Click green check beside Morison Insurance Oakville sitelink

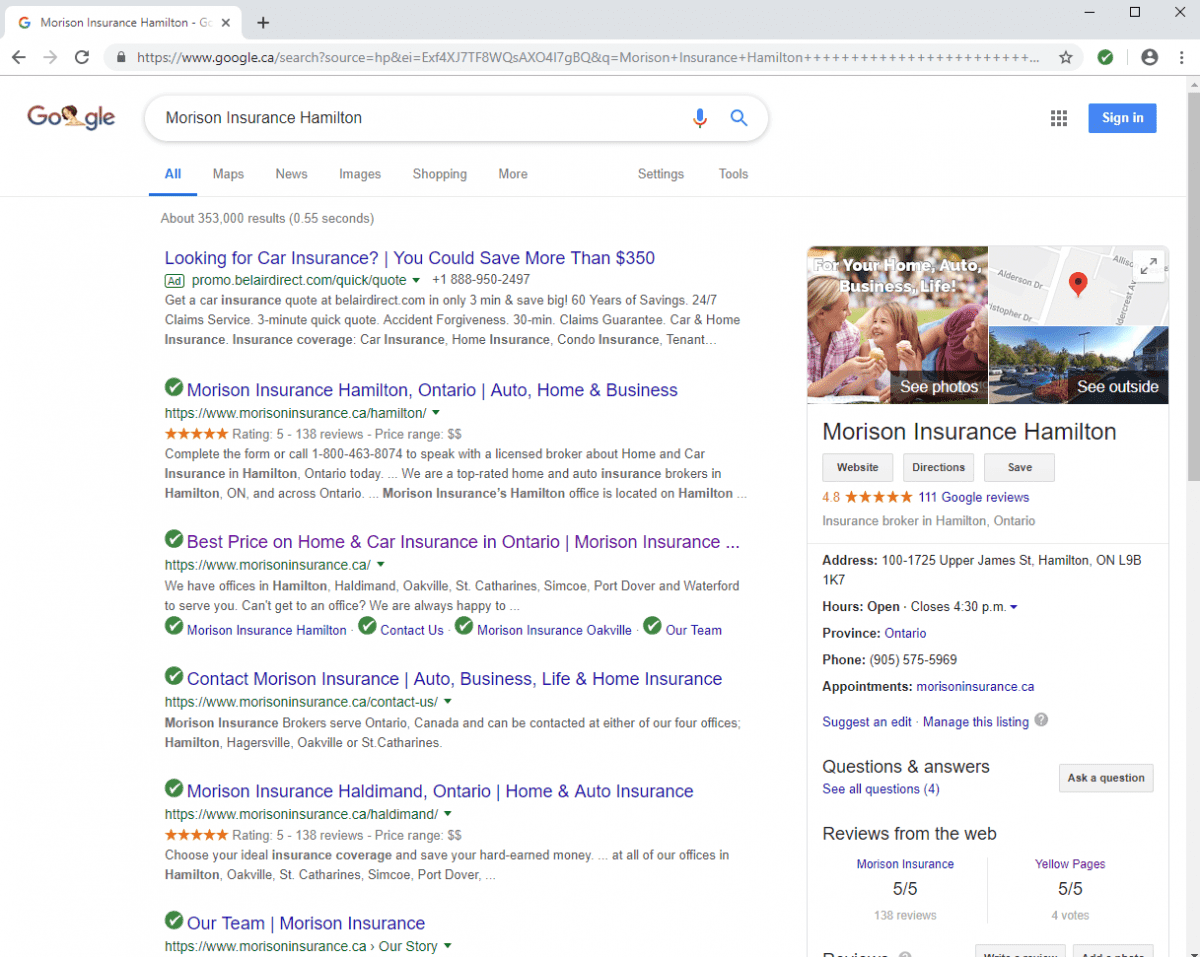click(x=464, y=627)
